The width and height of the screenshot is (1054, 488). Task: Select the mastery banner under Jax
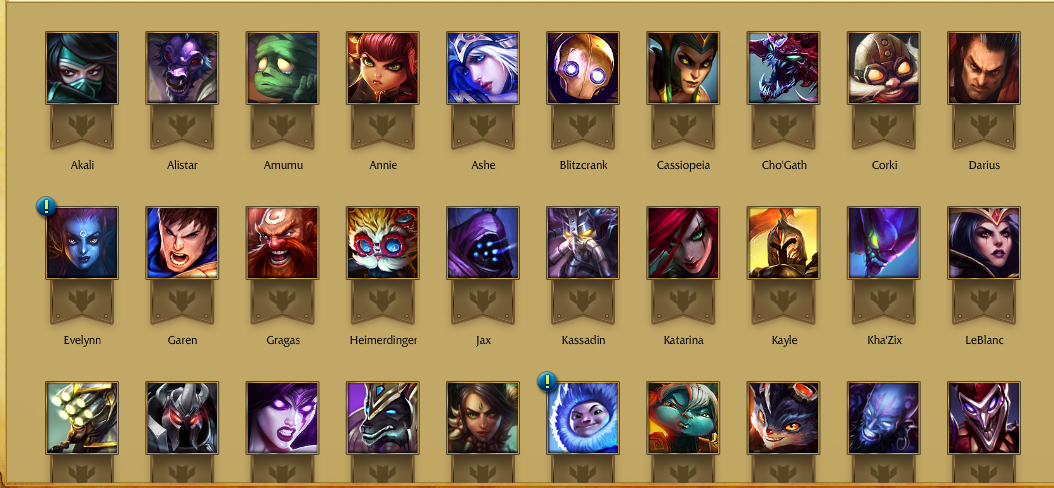tap(483, 301)
